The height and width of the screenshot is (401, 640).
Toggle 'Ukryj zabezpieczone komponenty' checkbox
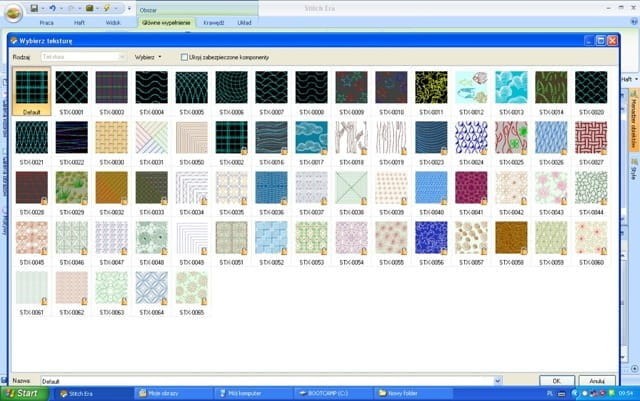[x=184, y=57]
